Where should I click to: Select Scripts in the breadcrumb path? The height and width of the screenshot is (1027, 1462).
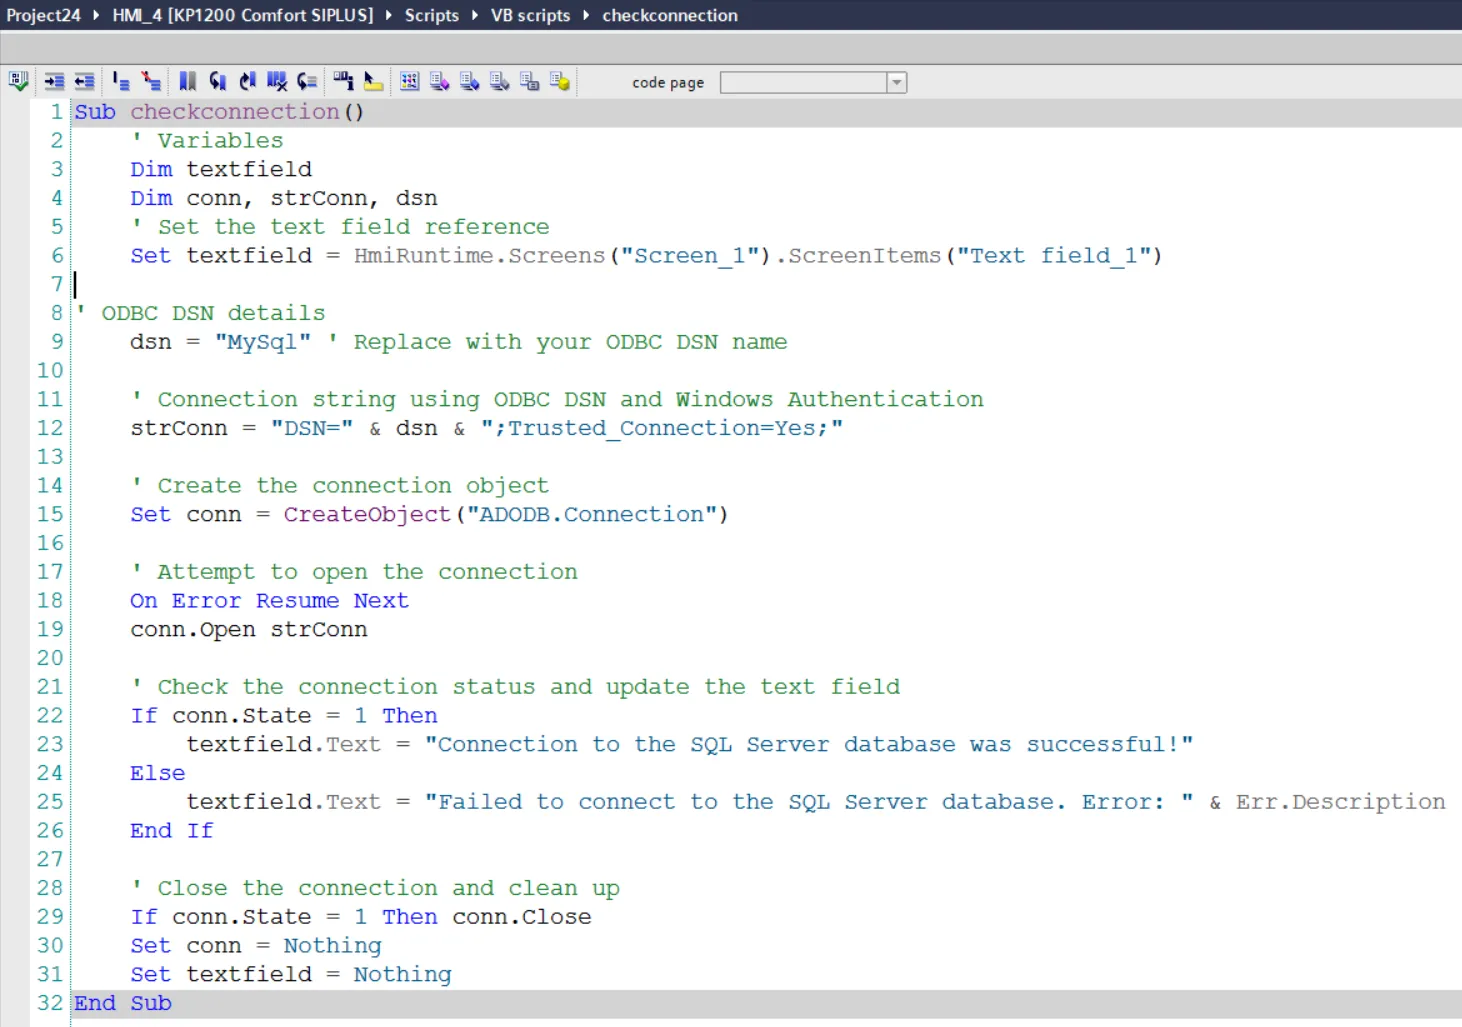(x=432, y=15)
